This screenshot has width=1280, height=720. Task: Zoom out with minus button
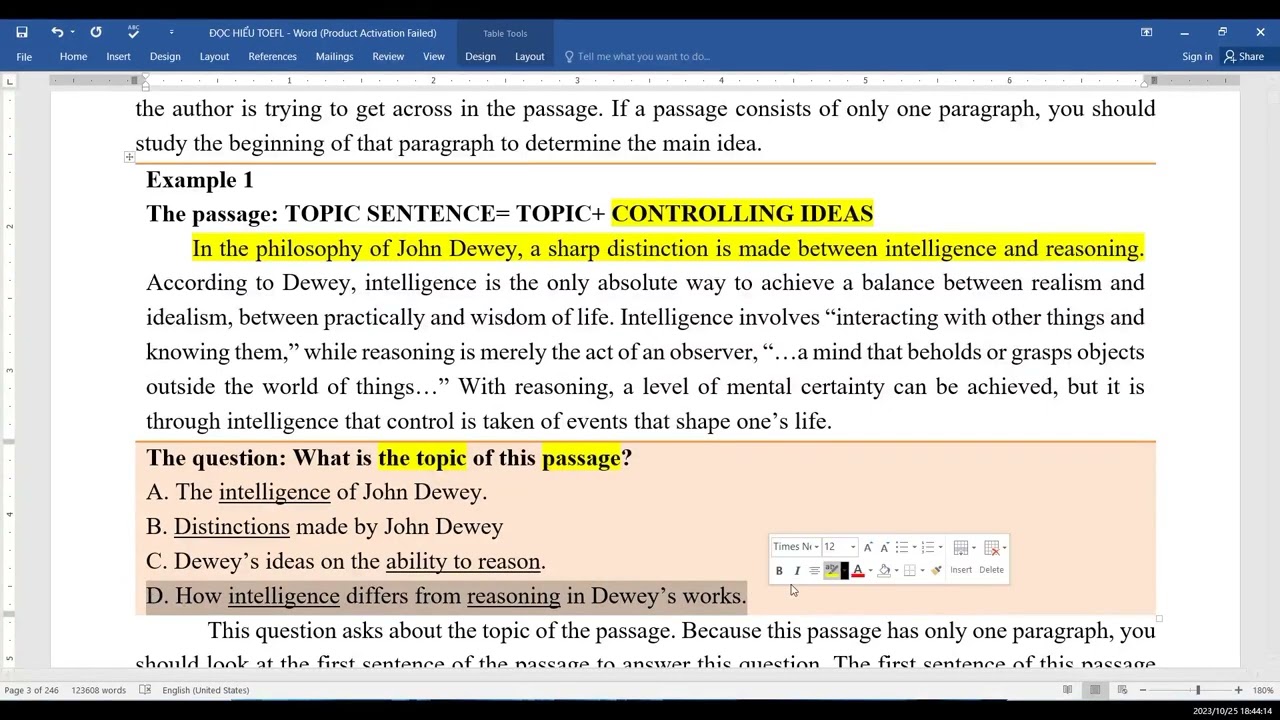tap(1143, 690)
